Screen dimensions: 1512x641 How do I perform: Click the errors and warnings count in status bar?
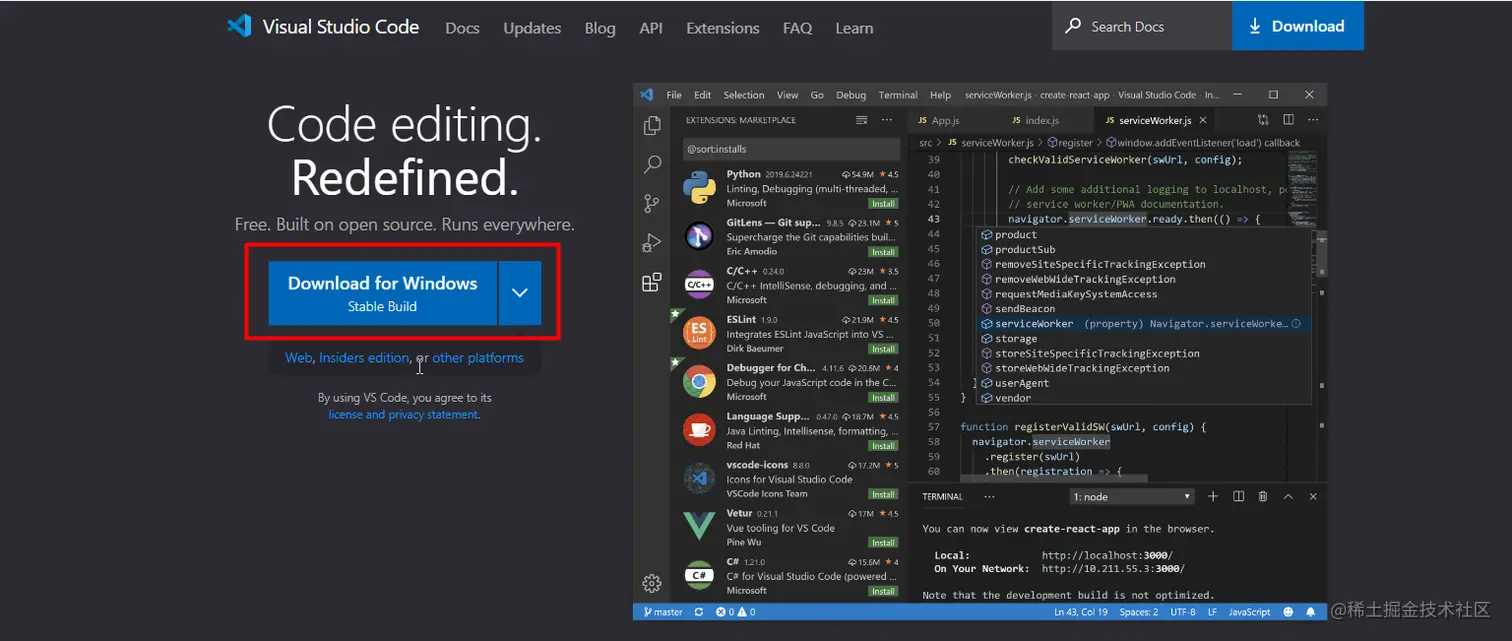(x=736, y=612)
